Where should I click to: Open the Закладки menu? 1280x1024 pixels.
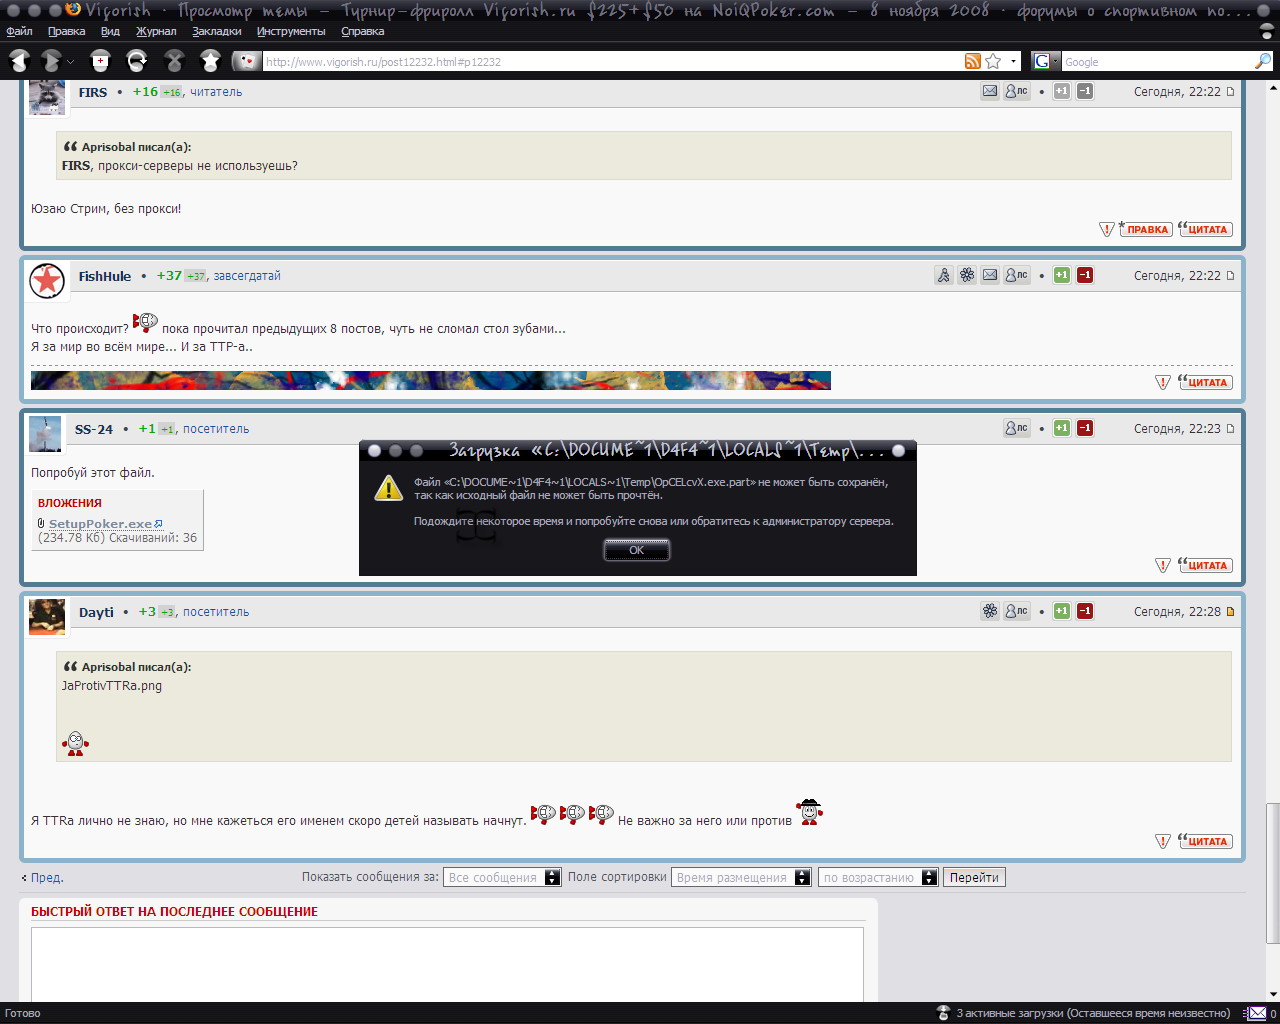[217, 31]
